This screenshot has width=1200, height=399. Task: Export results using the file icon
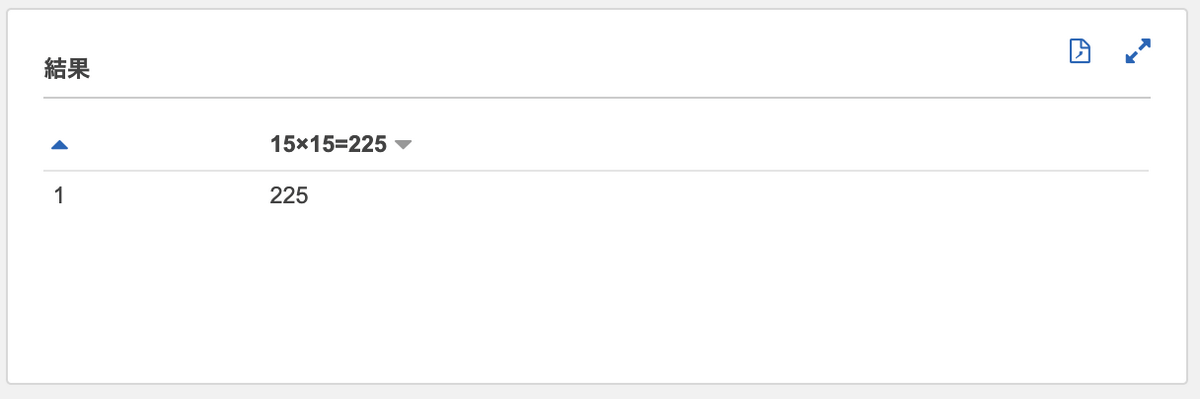1080,51
